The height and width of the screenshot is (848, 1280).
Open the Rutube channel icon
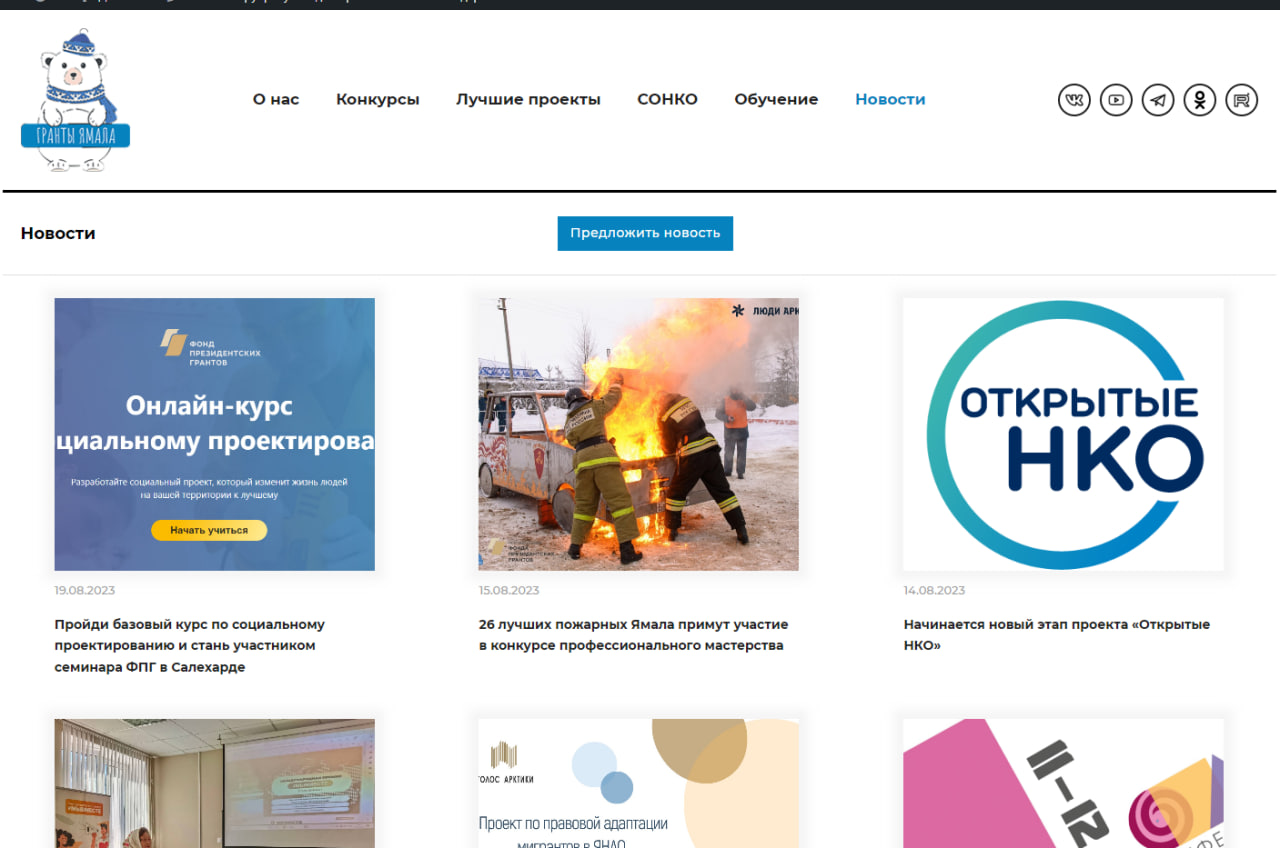[1241, 100]
